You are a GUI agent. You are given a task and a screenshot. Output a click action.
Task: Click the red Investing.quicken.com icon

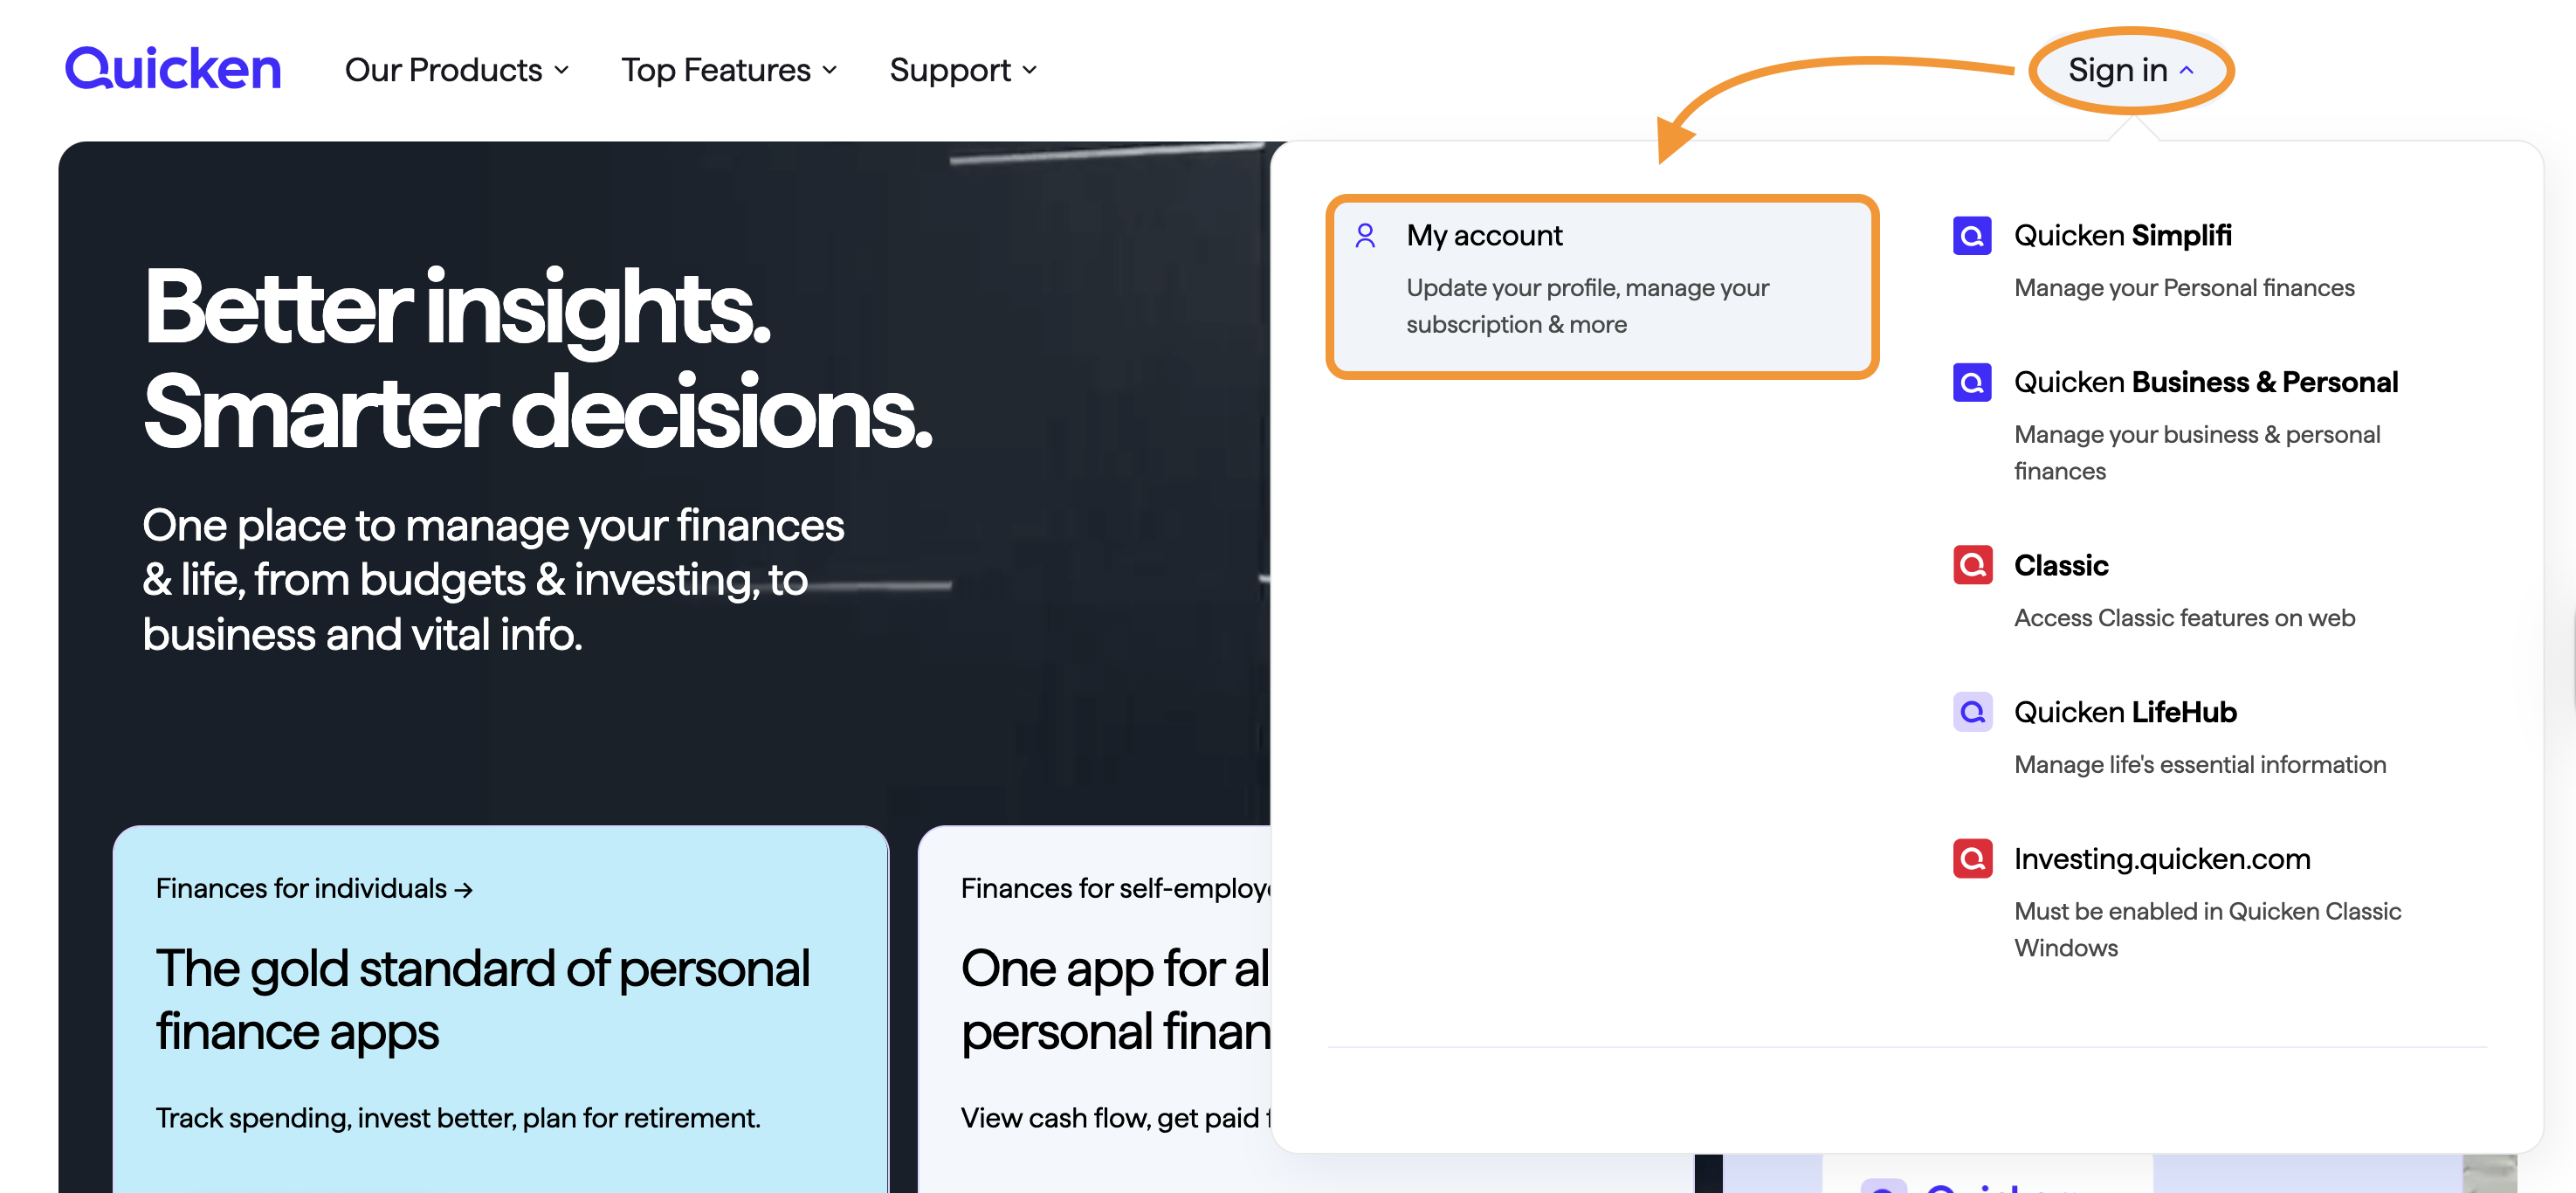pos(1972,859)
